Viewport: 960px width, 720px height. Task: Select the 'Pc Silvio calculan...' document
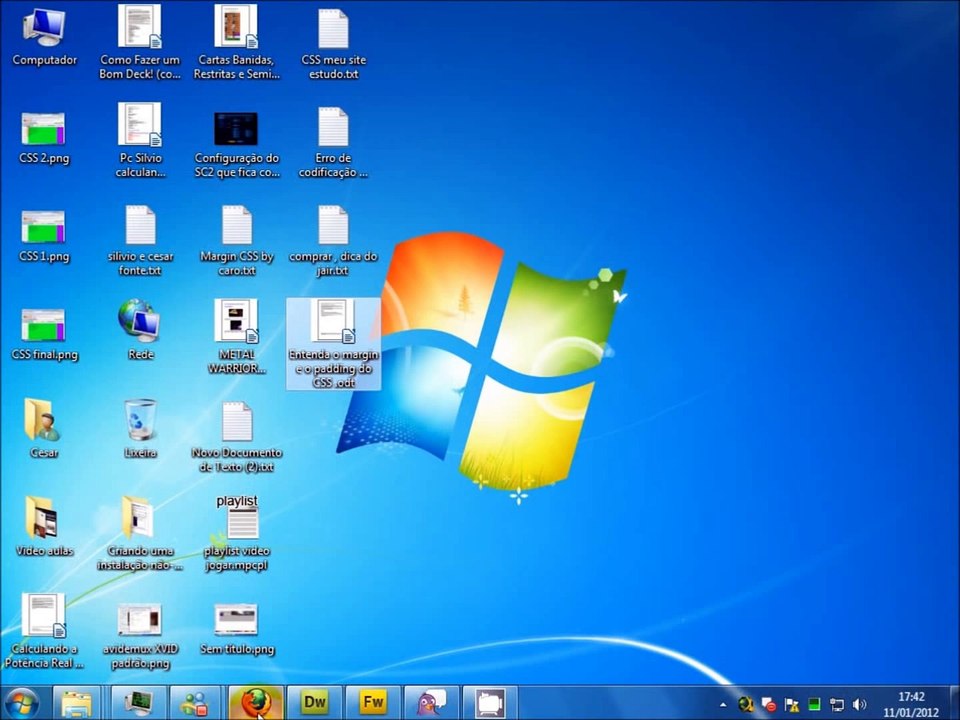pos(140,140)
